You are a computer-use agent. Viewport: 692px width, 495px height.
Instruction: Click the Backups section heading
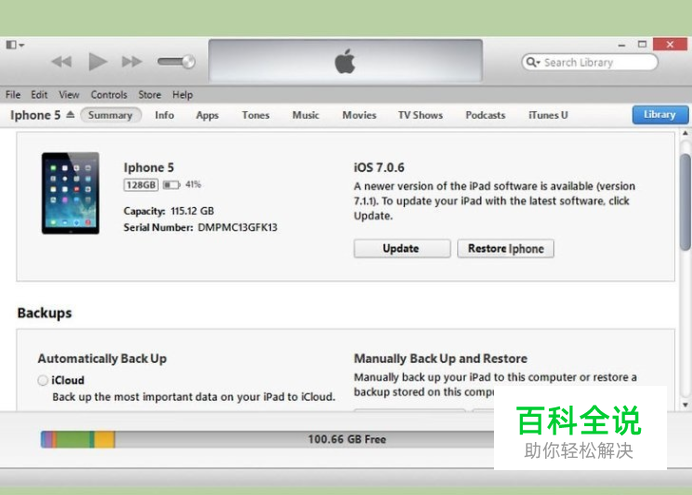pyautogui.click(x=45, y=313)
